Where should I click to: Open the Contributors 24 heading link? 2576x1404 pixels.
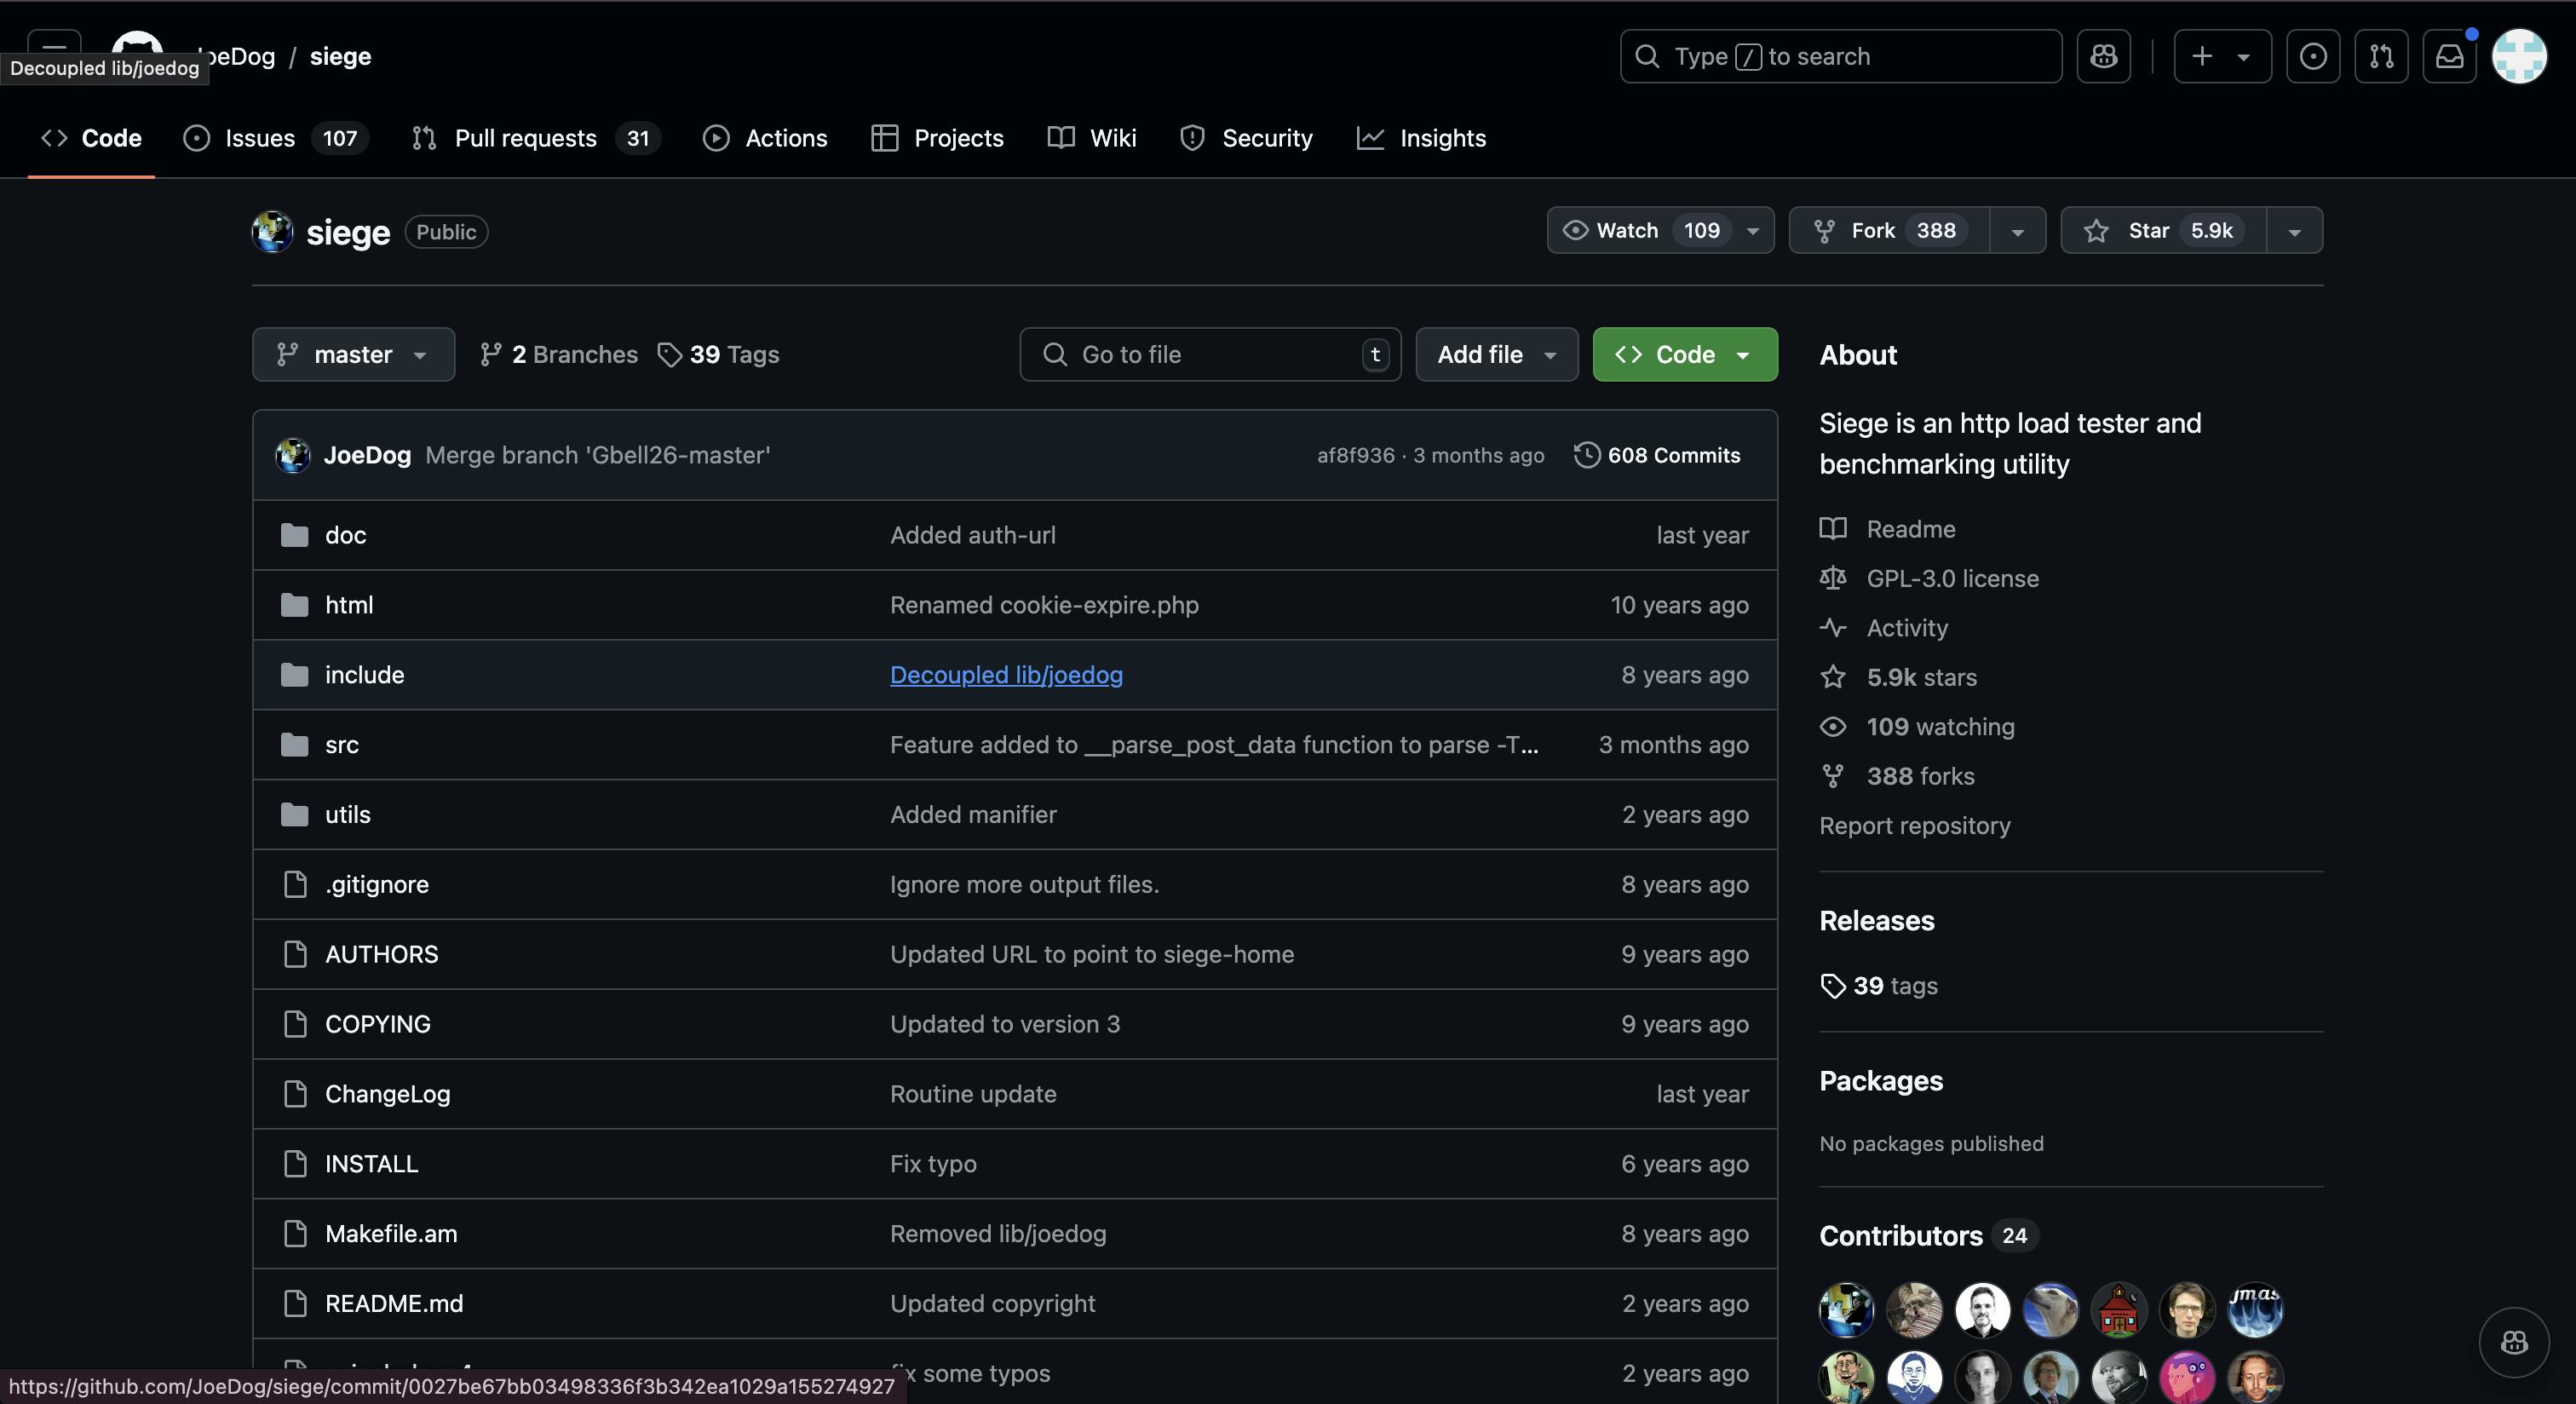point(1928,1235)
